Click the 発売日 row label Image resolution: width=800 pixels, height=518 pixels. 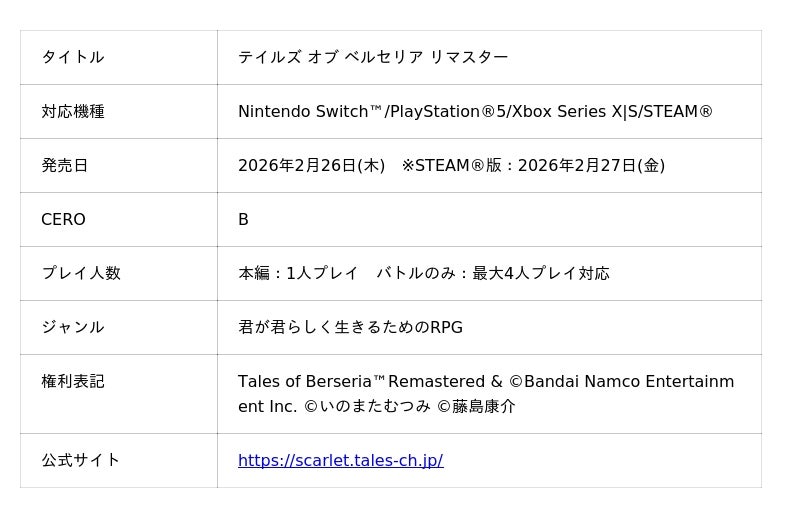(64, 166)
